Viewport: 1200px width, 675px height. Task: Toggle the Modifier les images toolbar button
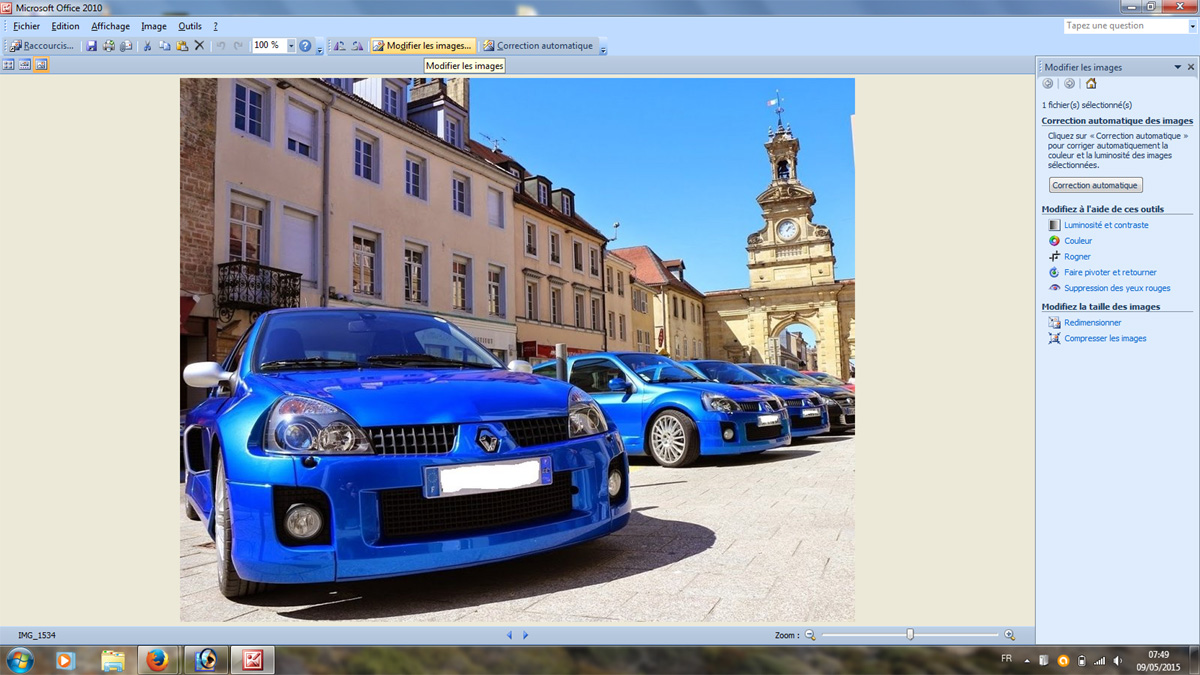(x=422, y=46)
